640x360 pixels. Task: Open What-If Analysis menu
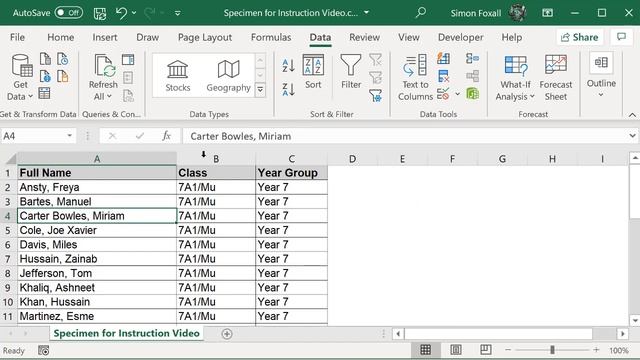pyautogui.click(x=515, y=77)
